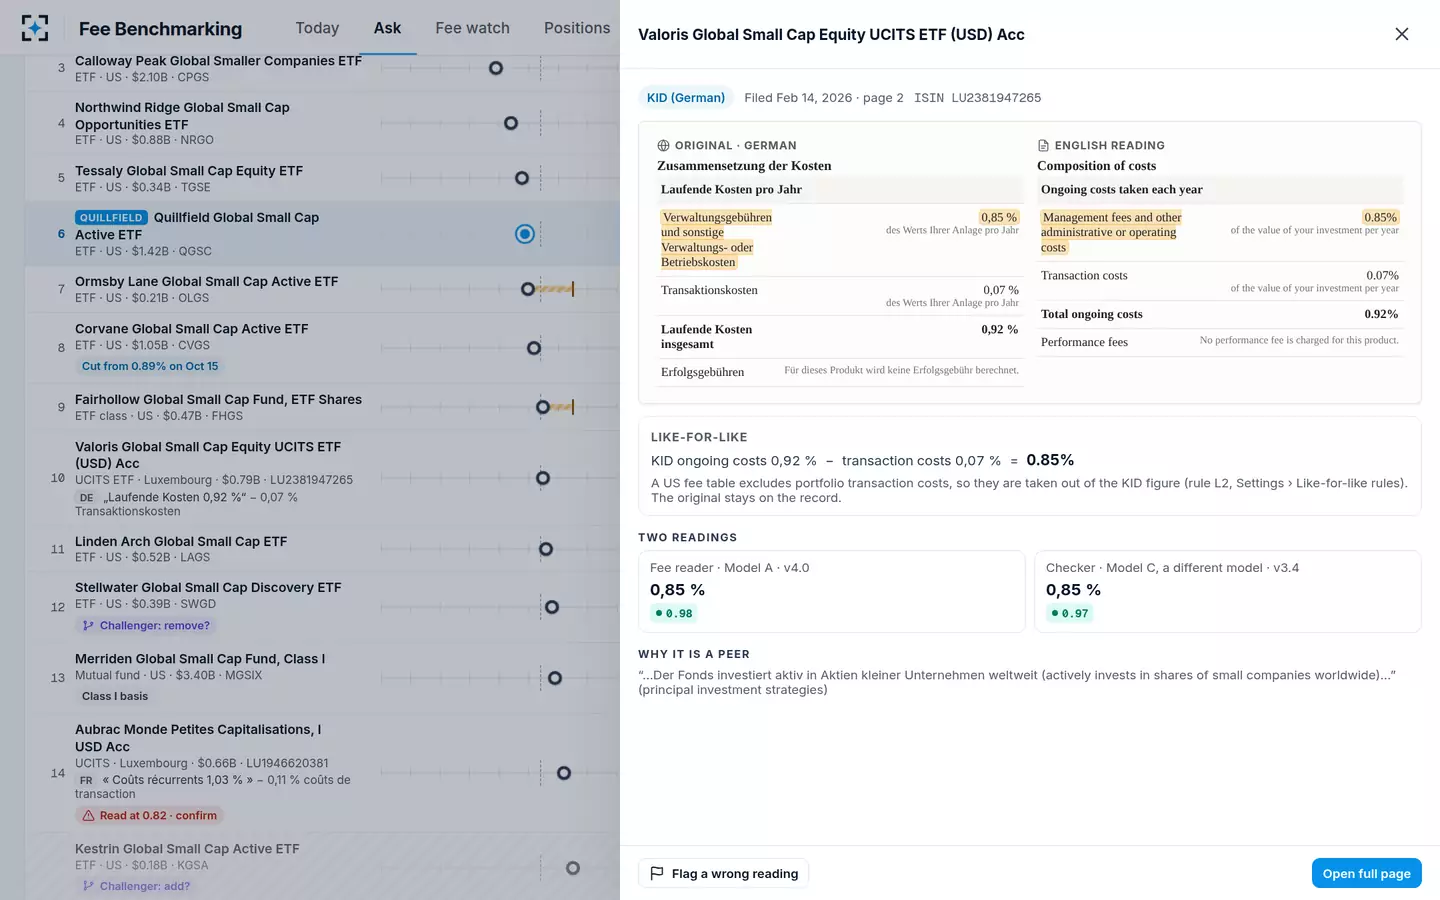Screen dimensions: 1440x900
Task: Click Calloway Peak fee position marker
Action: point(496,68)
